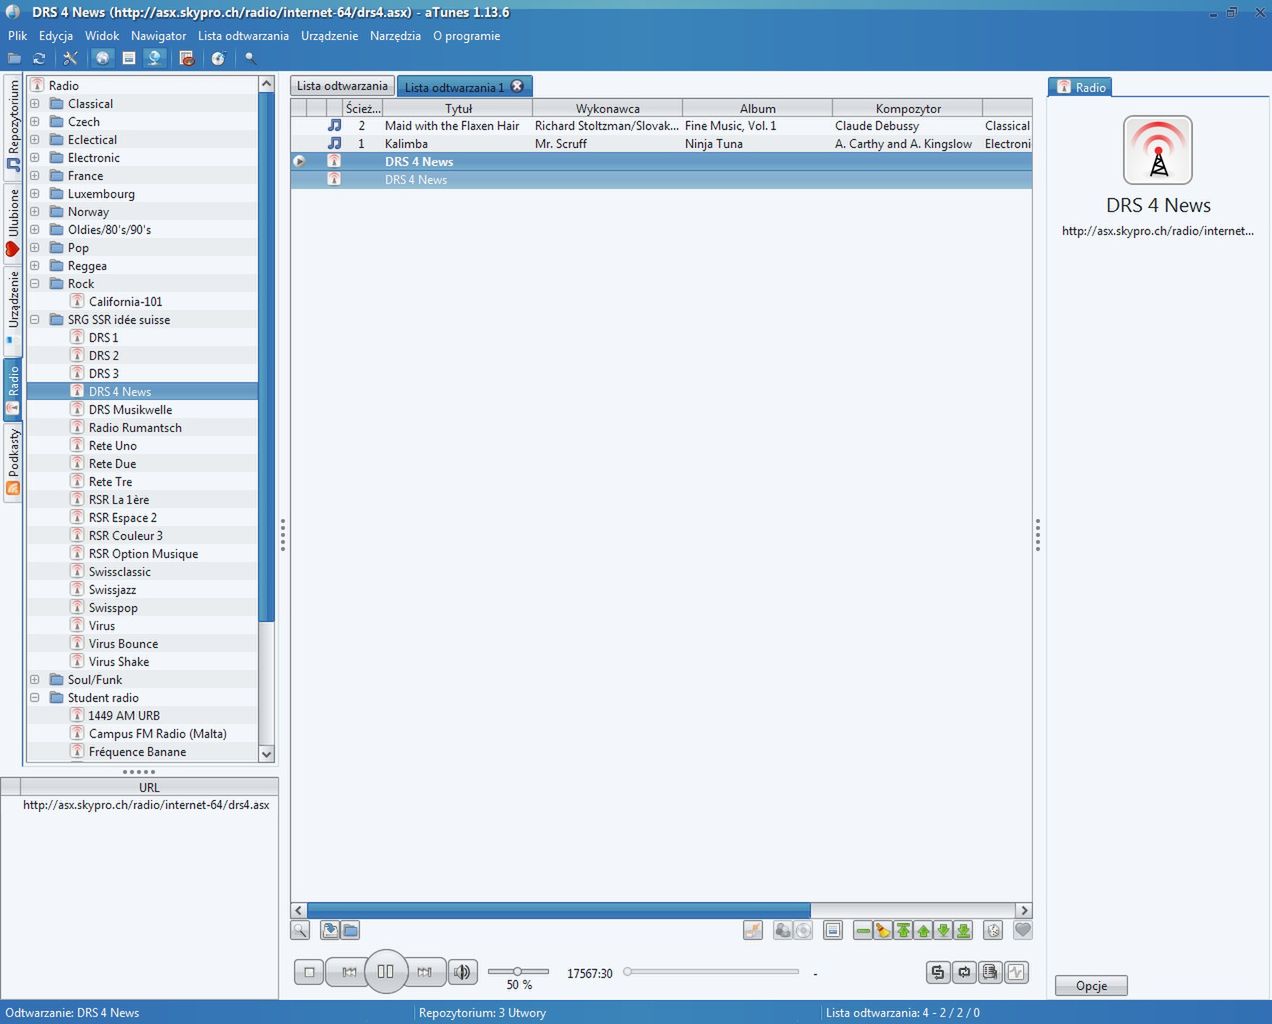
Task: Click the load playlist folder icon
Action: point(350,930)
